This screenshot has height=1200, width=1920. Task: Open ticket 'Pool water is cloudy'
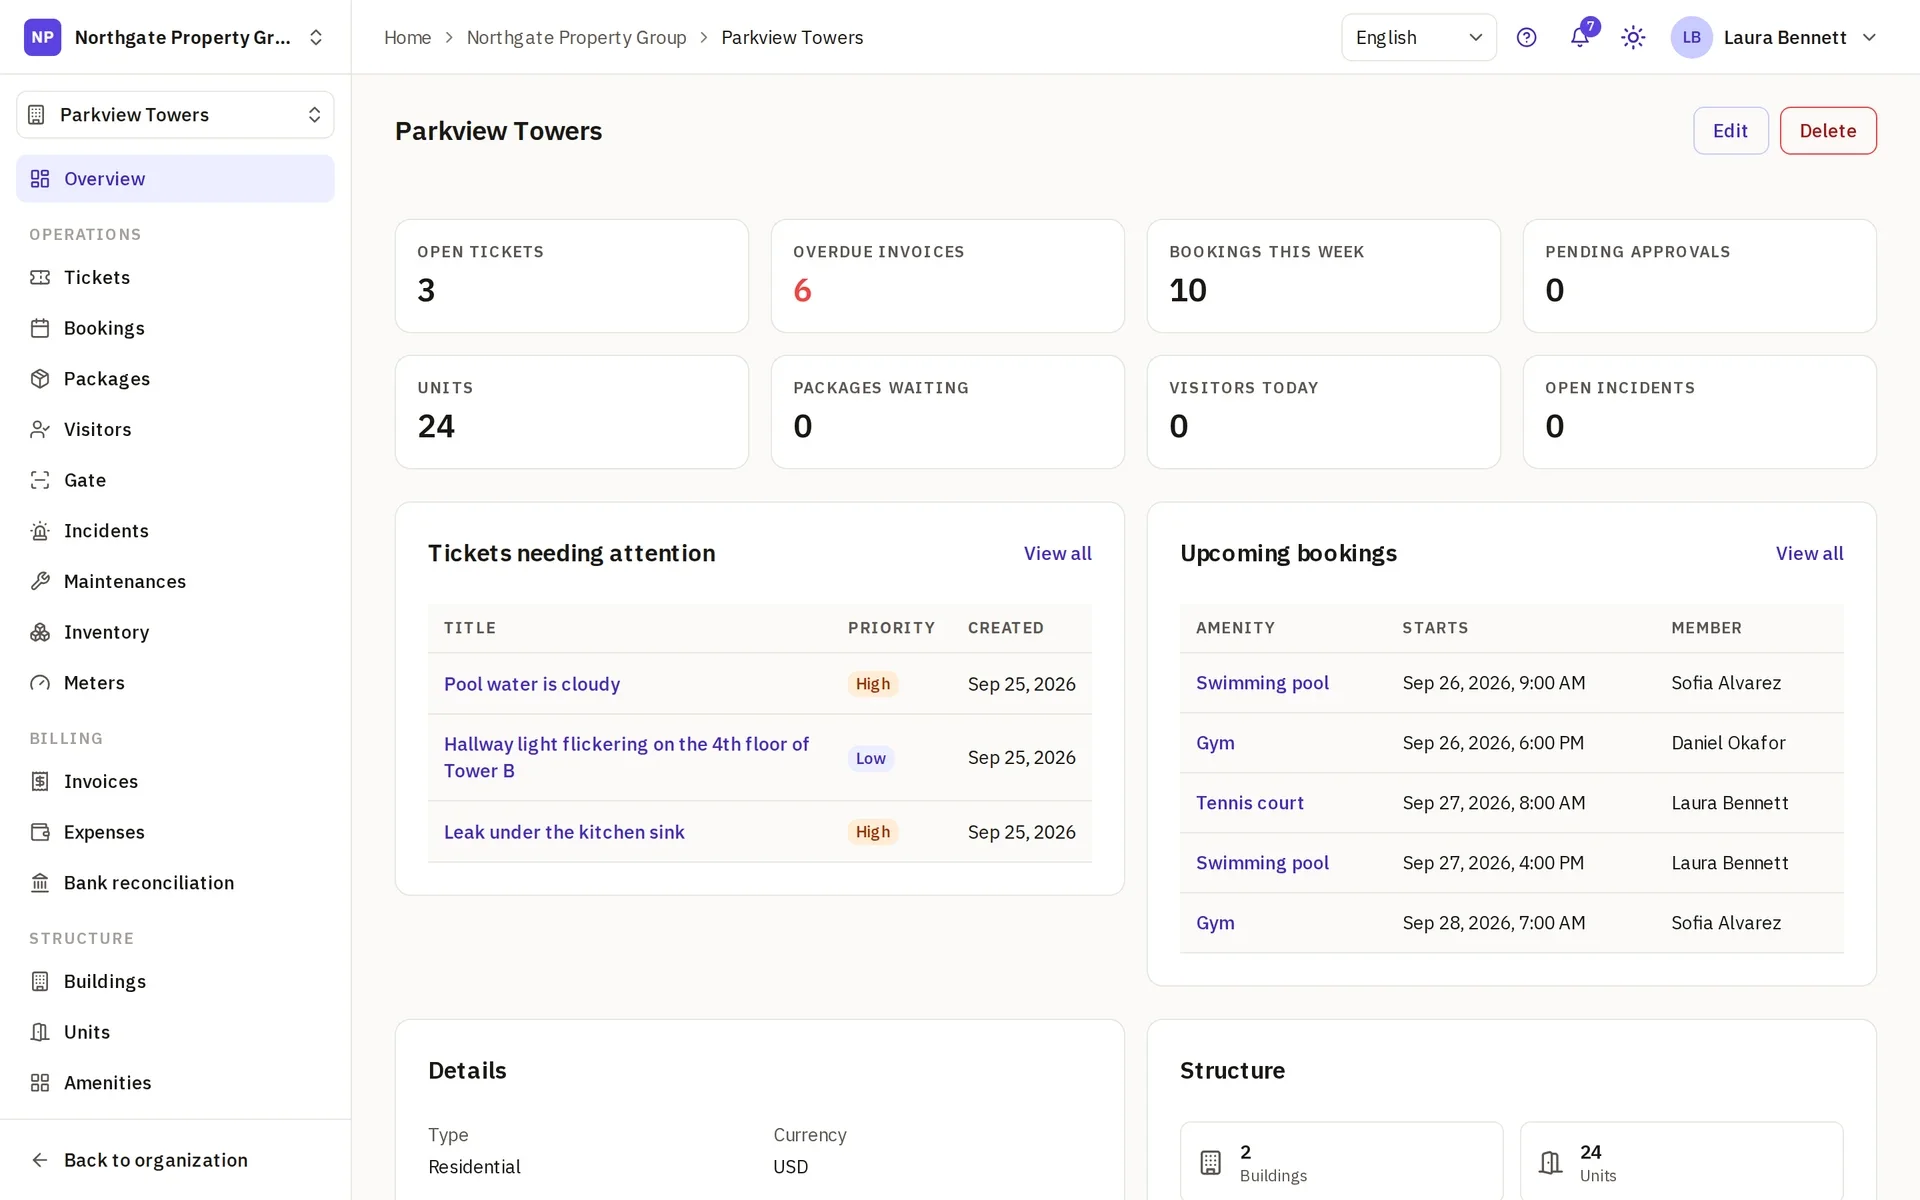(x=532, y=684)
